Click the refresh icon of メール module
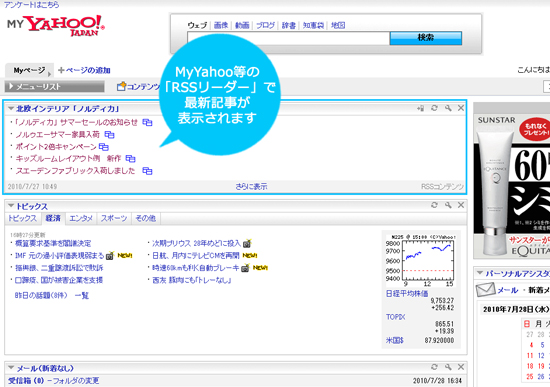Screen dimensions: 550x387 (x=434, y=367)
